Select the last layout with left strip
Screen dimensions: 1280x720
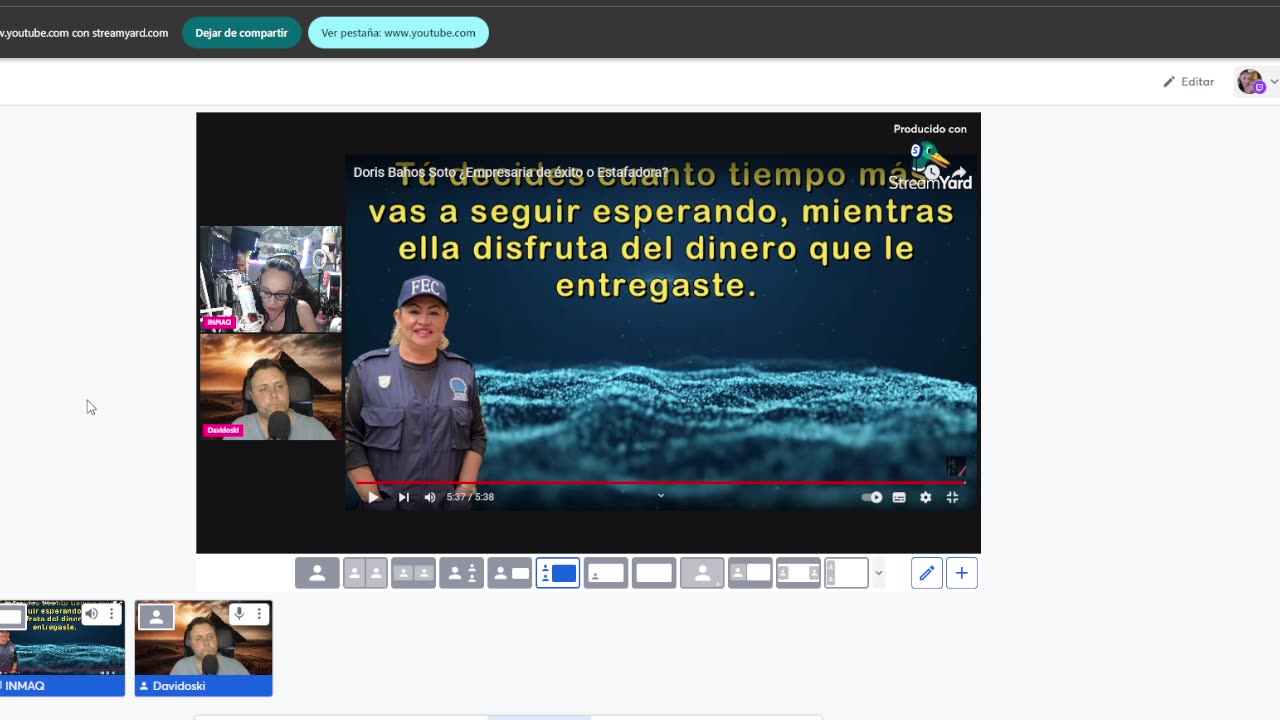846,573
